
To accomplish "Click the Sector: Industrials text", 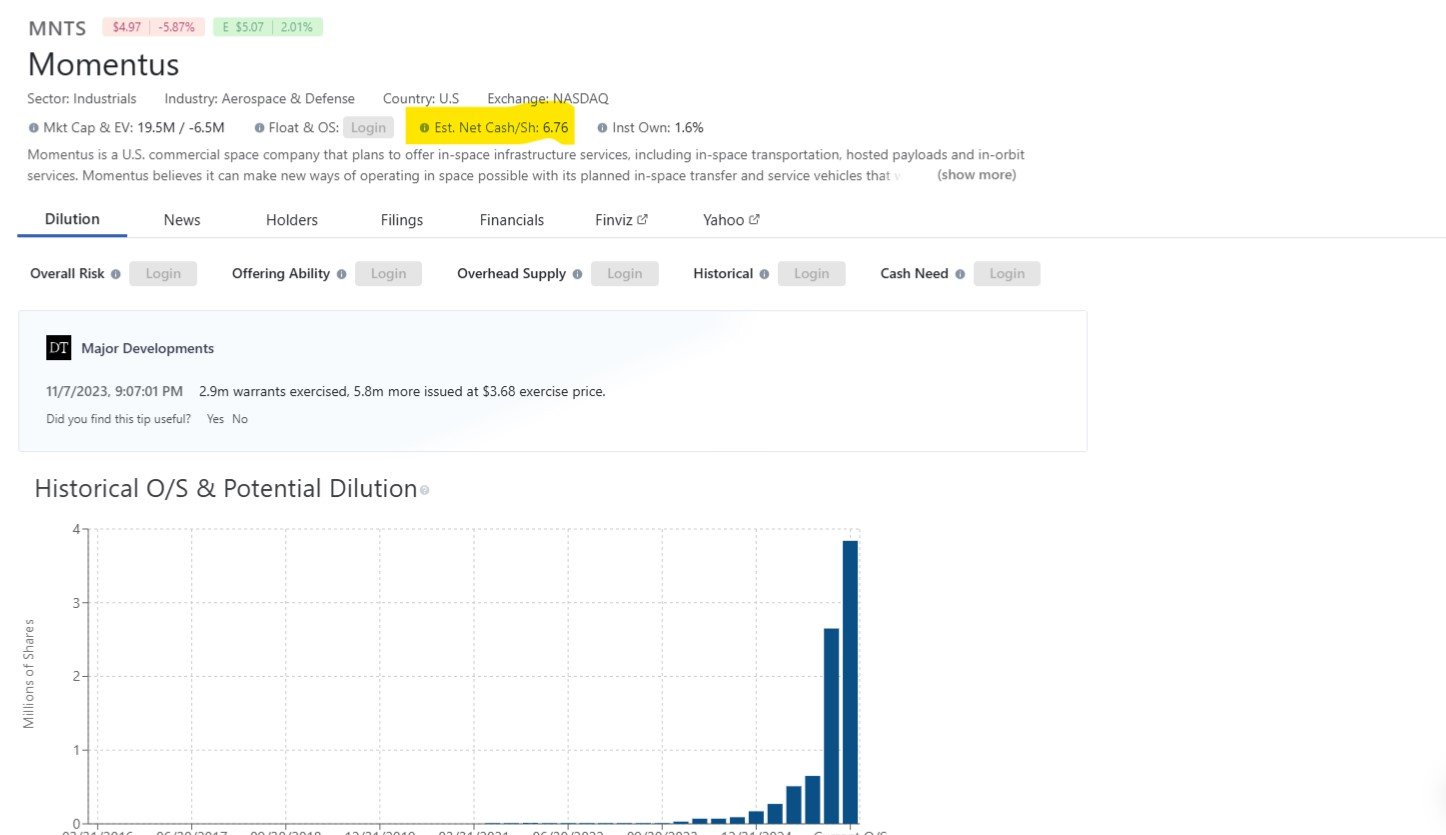I will pos(82,99).
